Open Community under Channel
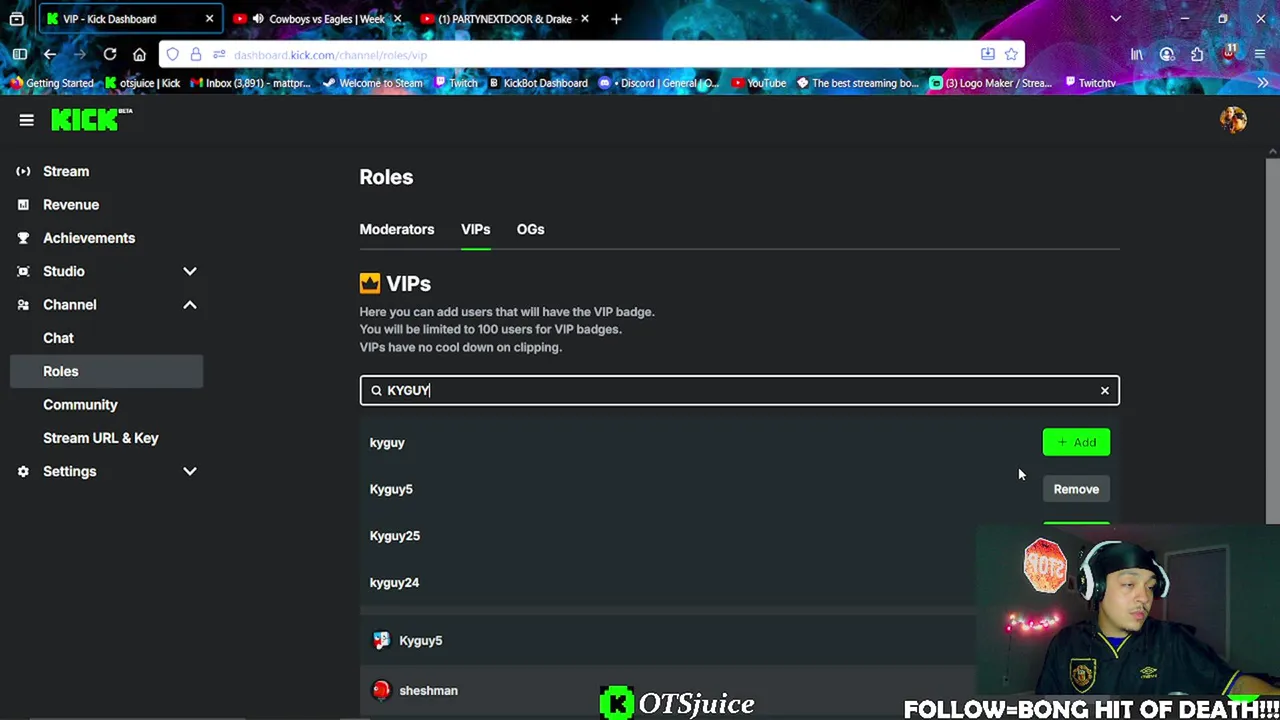The width and height of the screenshot is (1280, 720). point(80,404)
